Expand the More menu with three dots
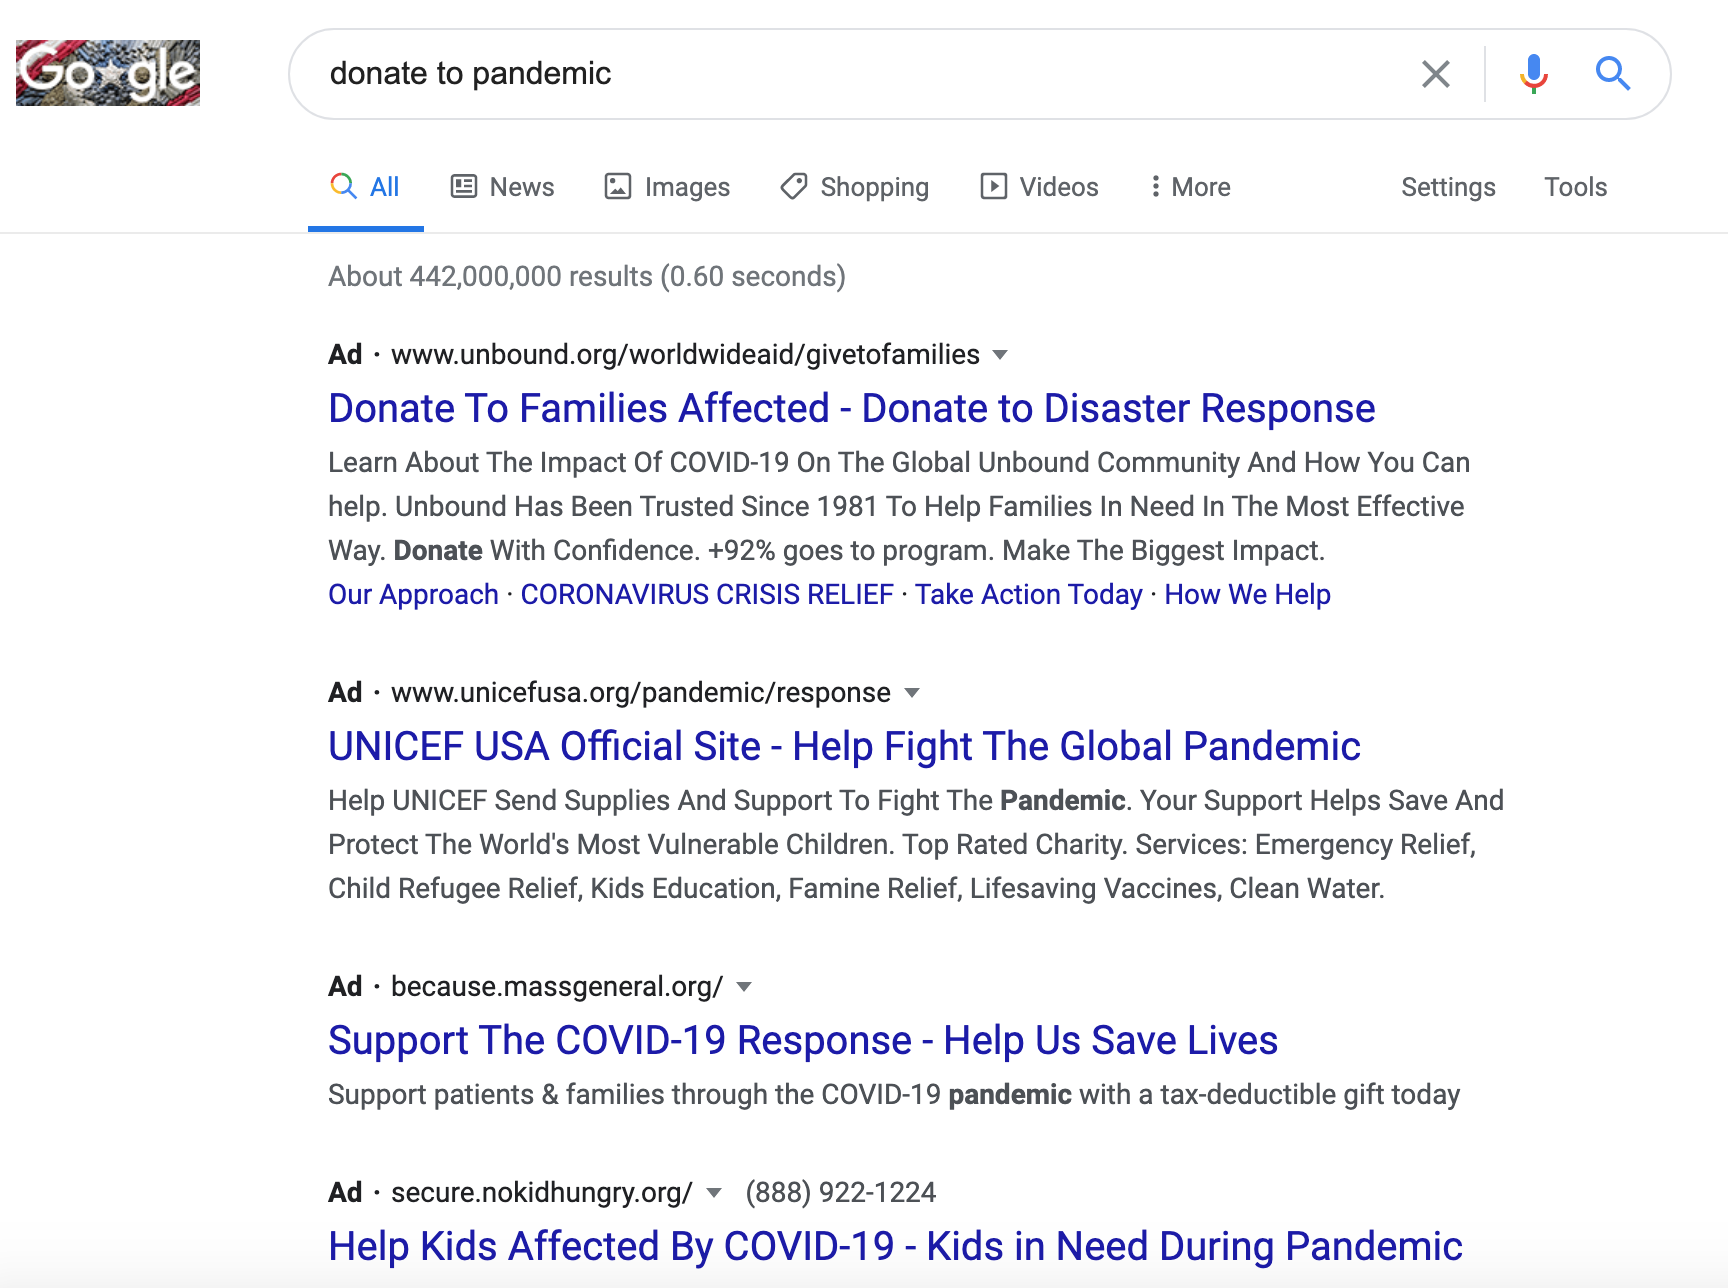This screenshot has height=1288, width=1728. click(1190, 187)
